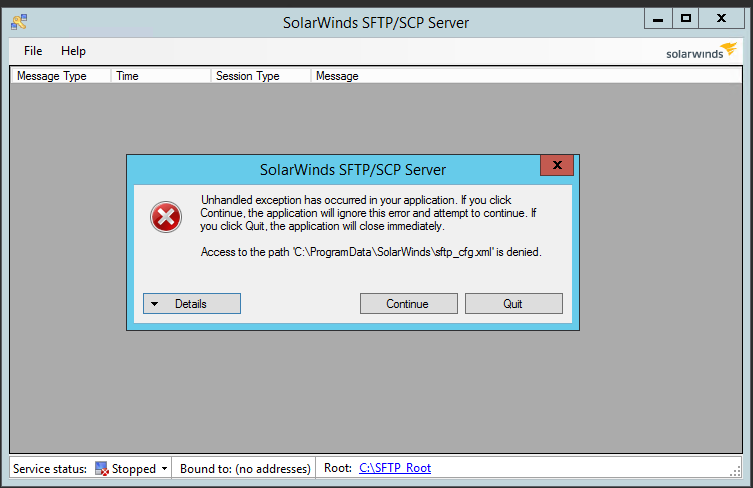Close the main SolarWinds SFTP/SCP Server window
Viewport: 753px width, 488px height.
[721, 19]
